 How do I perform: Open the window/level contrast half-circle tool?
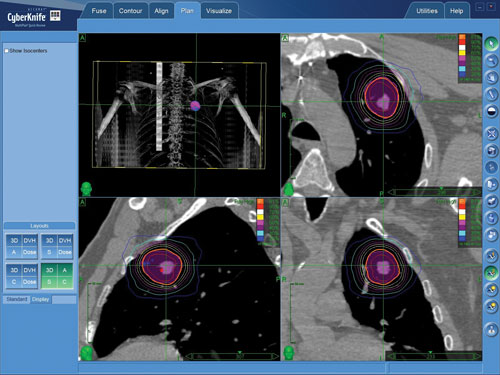(491, 111)
